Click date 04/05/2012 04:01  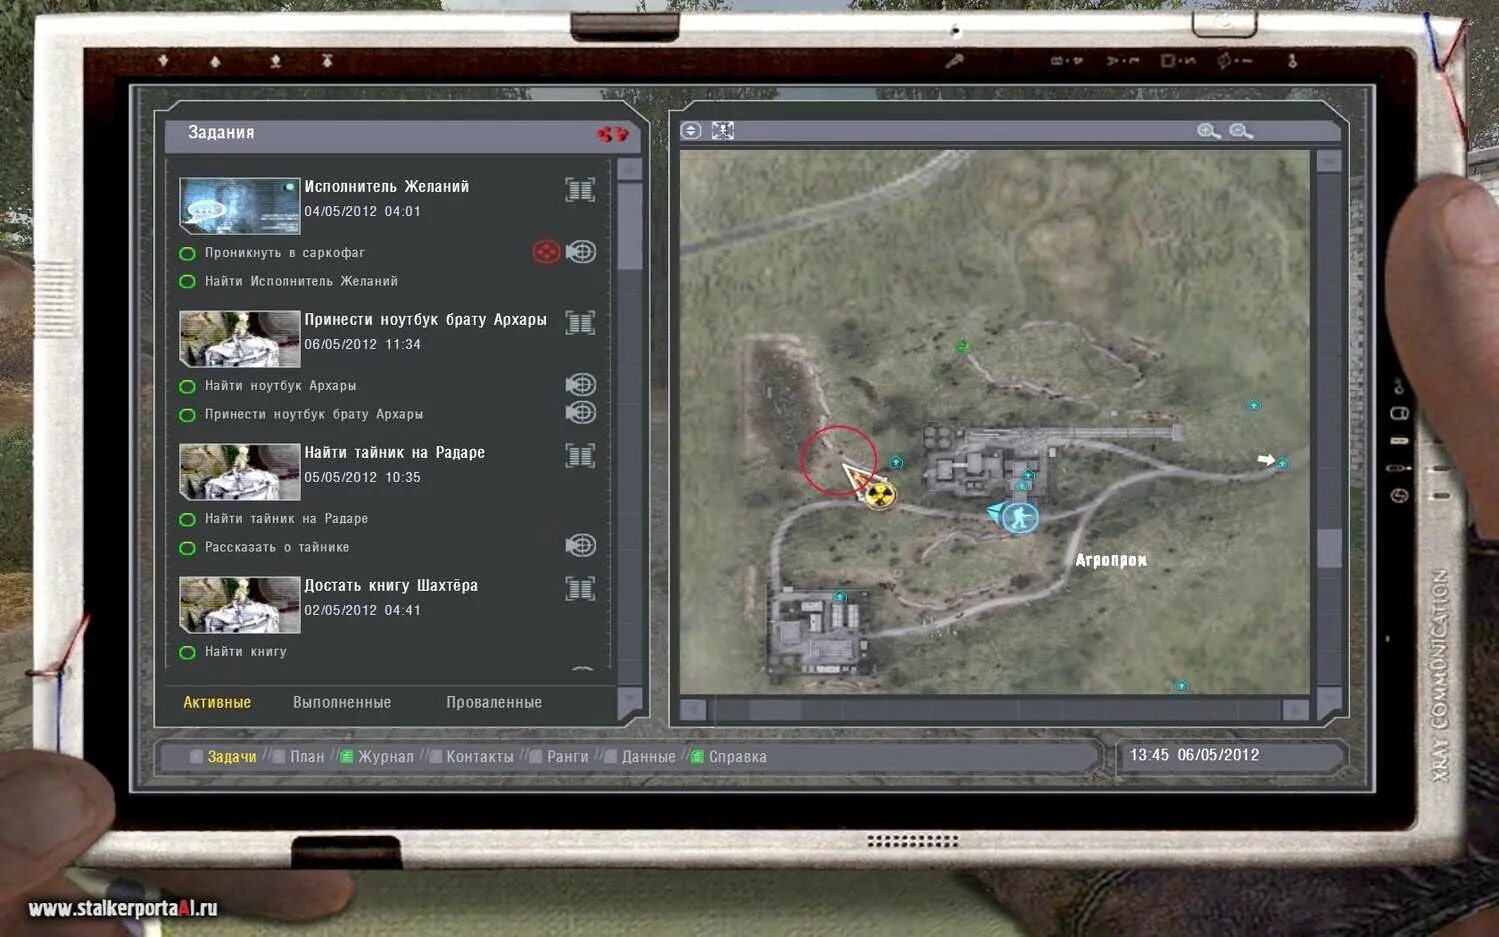coord(362,212)
